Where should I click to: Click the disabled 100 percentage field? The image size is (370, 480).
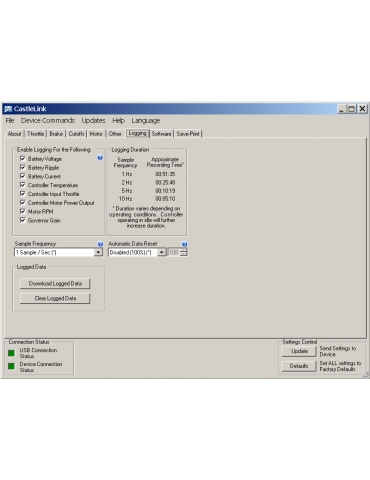point(174,253)
